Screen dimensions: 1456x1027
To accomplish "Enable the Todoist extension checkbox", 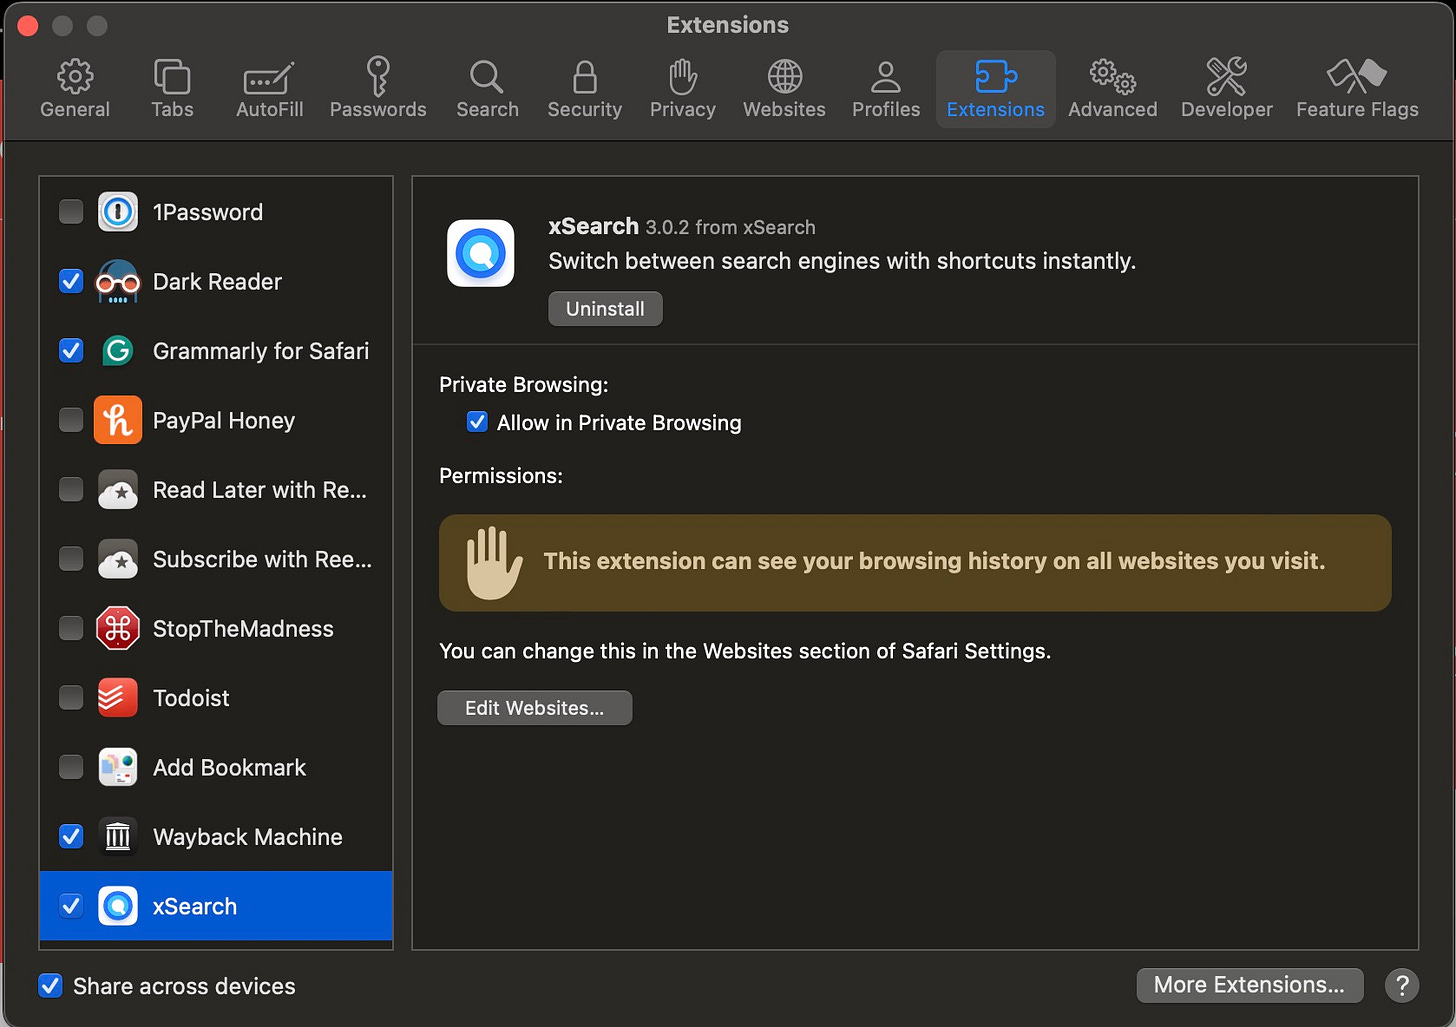I will pos(71,697).
